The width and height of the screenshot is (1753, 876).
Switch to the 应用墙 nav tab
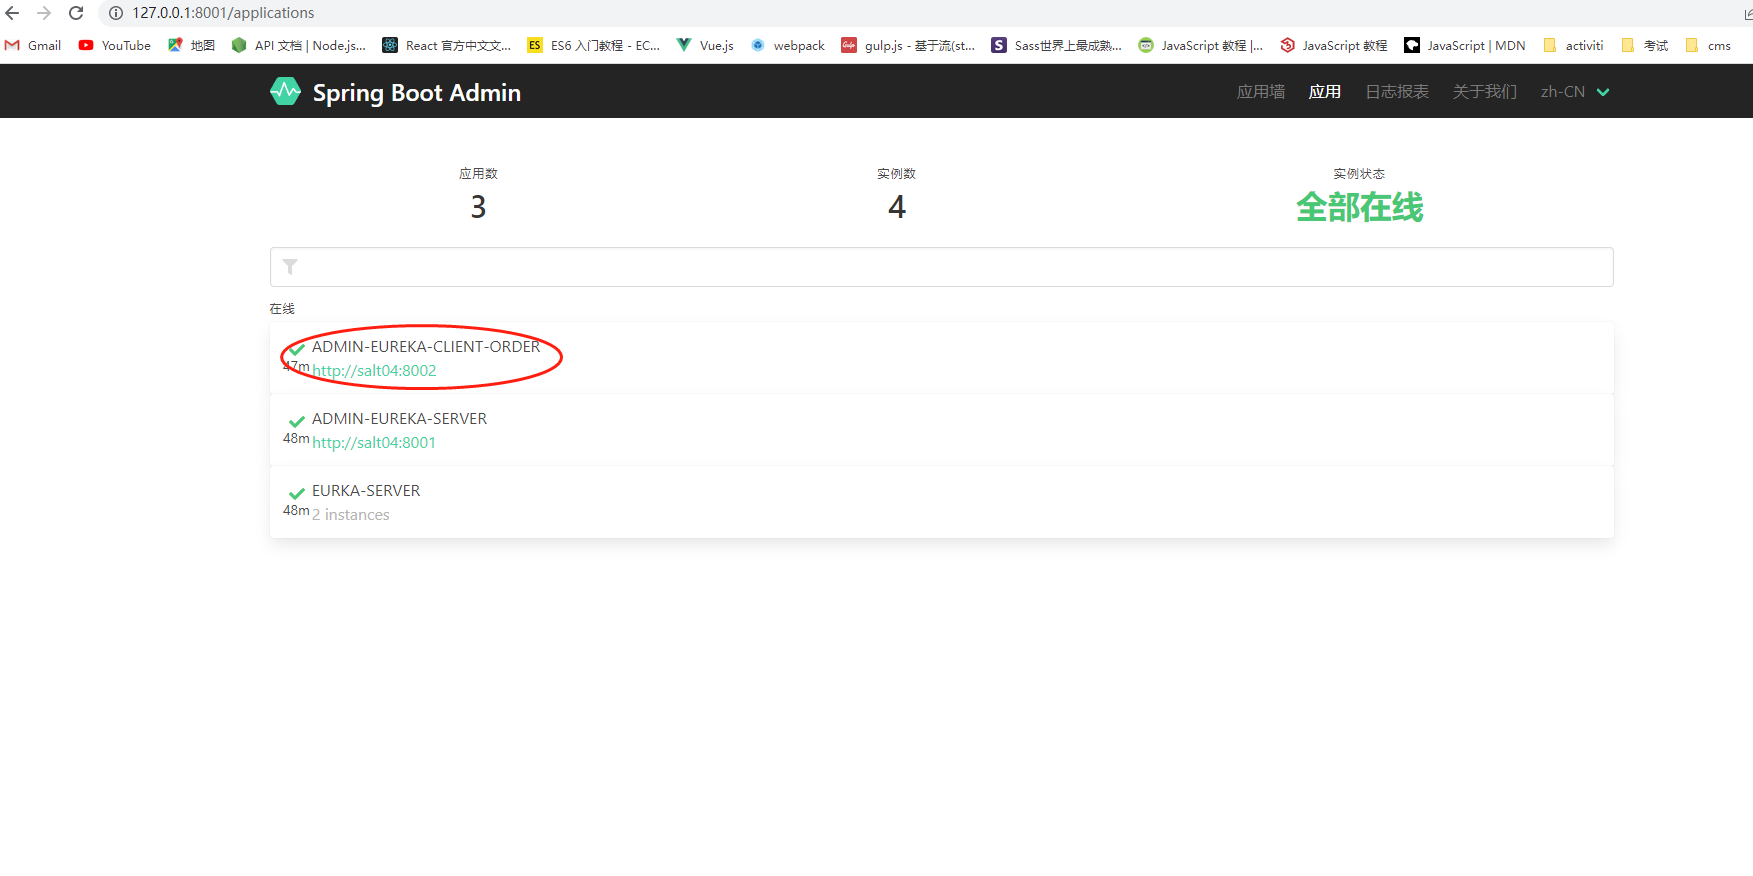[1260, 92]
